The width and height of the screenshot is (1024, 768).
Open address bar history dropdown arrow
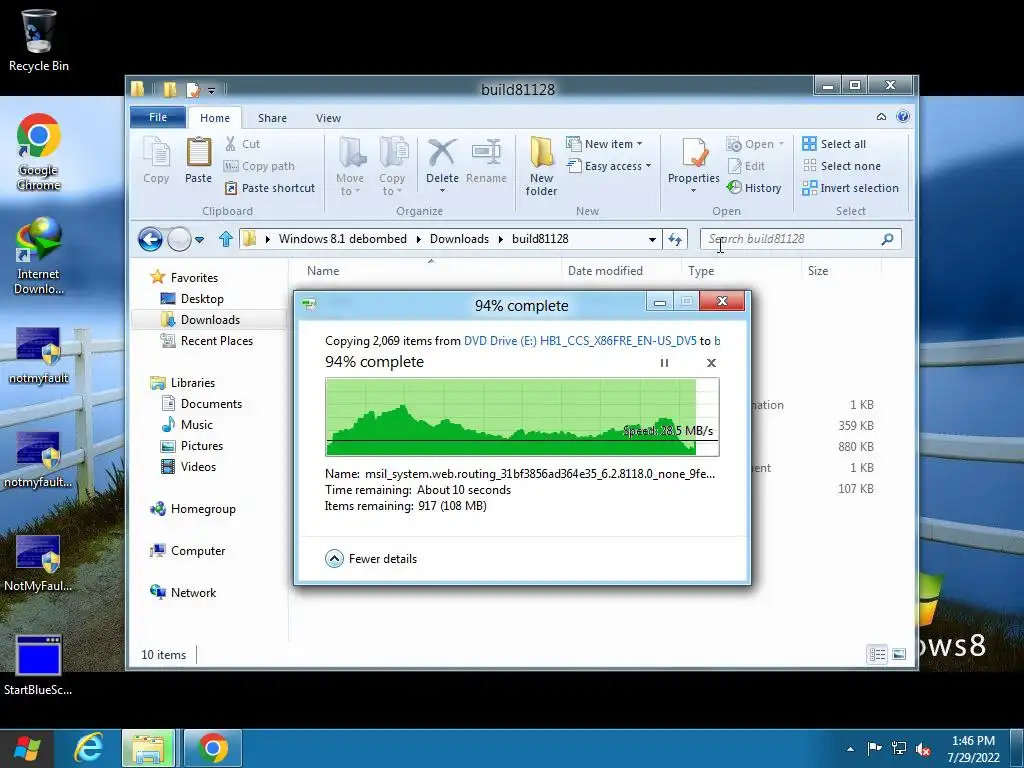652,240
